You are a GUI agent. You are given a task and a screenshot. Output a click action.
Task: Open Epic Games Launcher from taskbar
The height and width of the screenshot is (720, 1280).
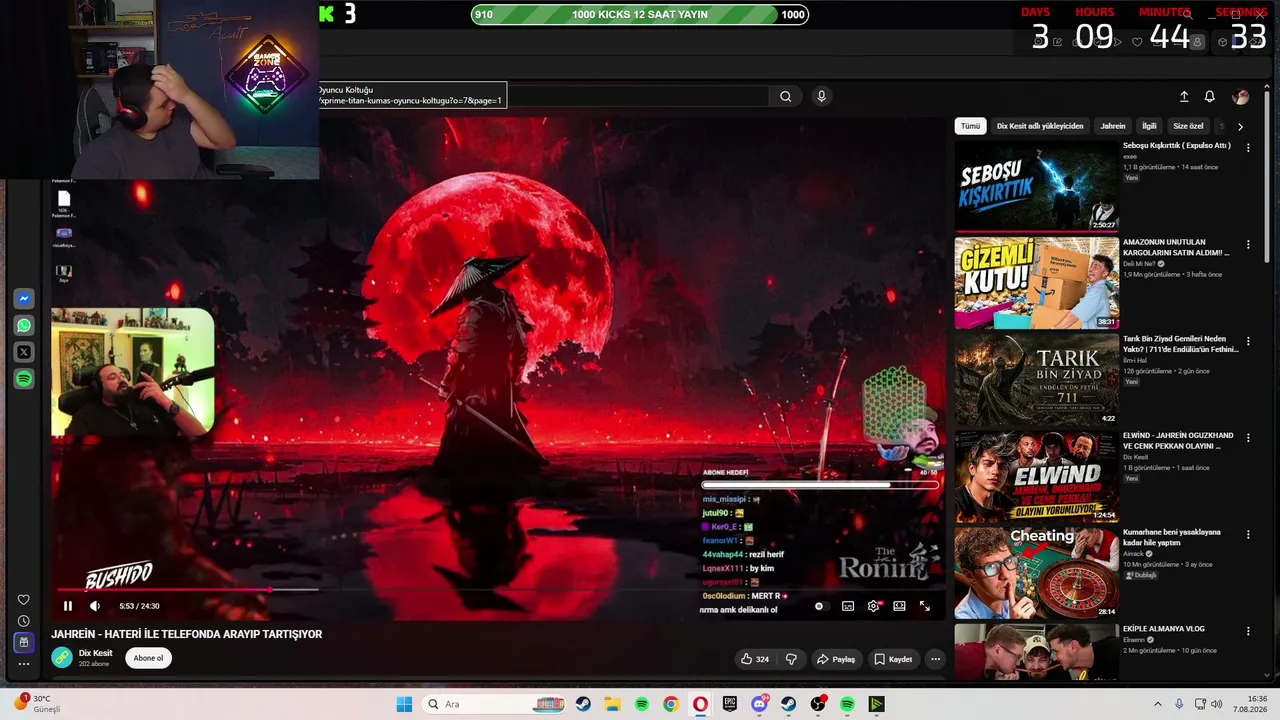(x=730, y=704)
